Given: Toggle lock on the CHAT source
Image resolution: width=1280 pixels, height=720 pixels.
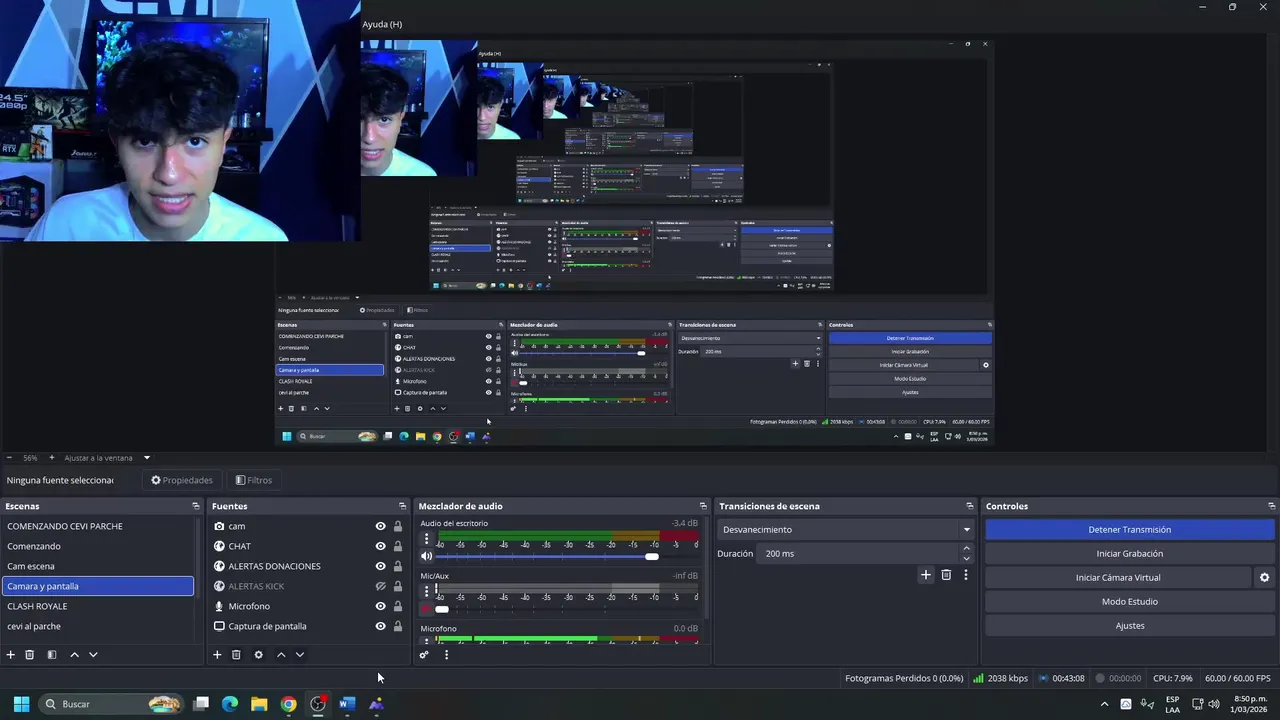Looking at the screenshot, I should (x=397, y=546).
